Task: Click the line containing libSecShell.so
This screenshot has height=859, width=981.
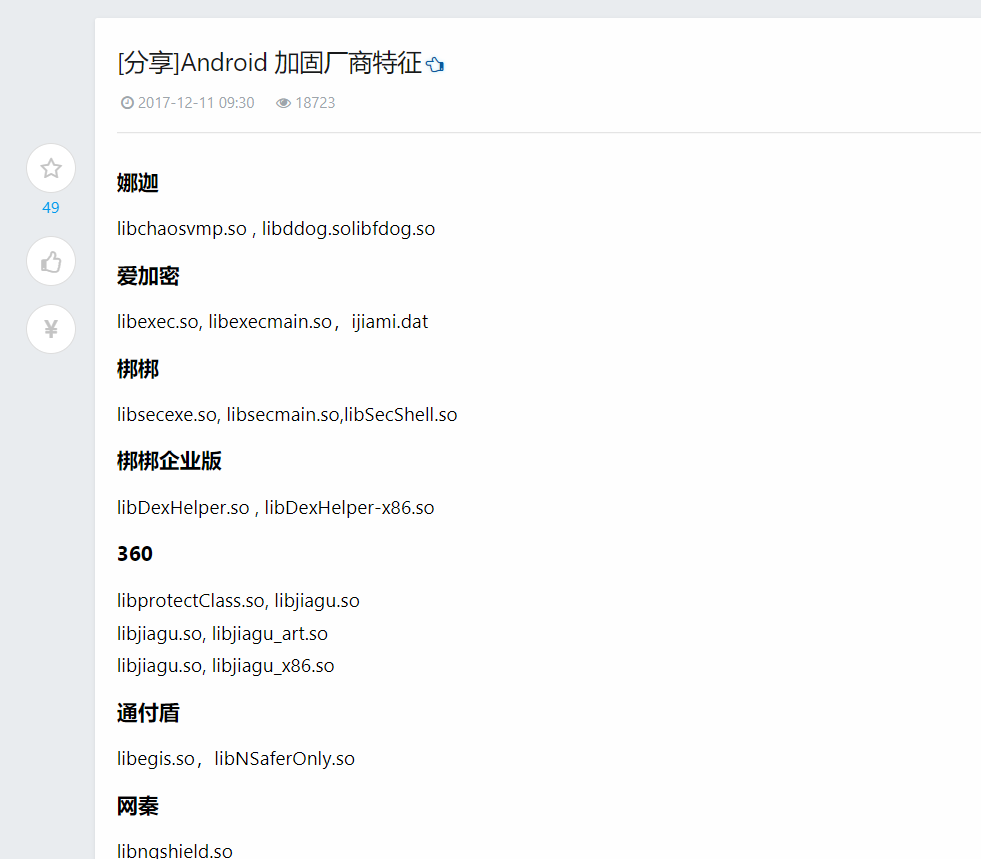Action: click(287, 415)
